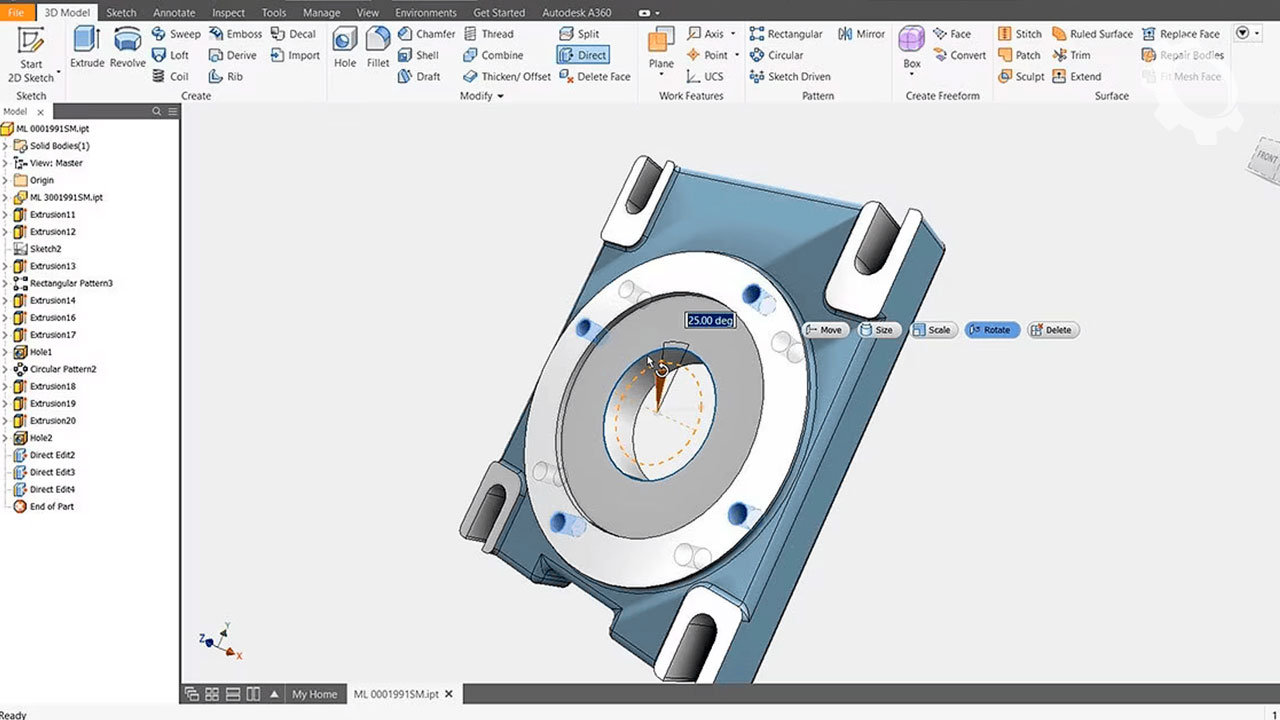Image resolution: width=1280 pixels, height=720 pixels.
Task: Expand the Solid Bodies(1) node
Action: [5, 146]
